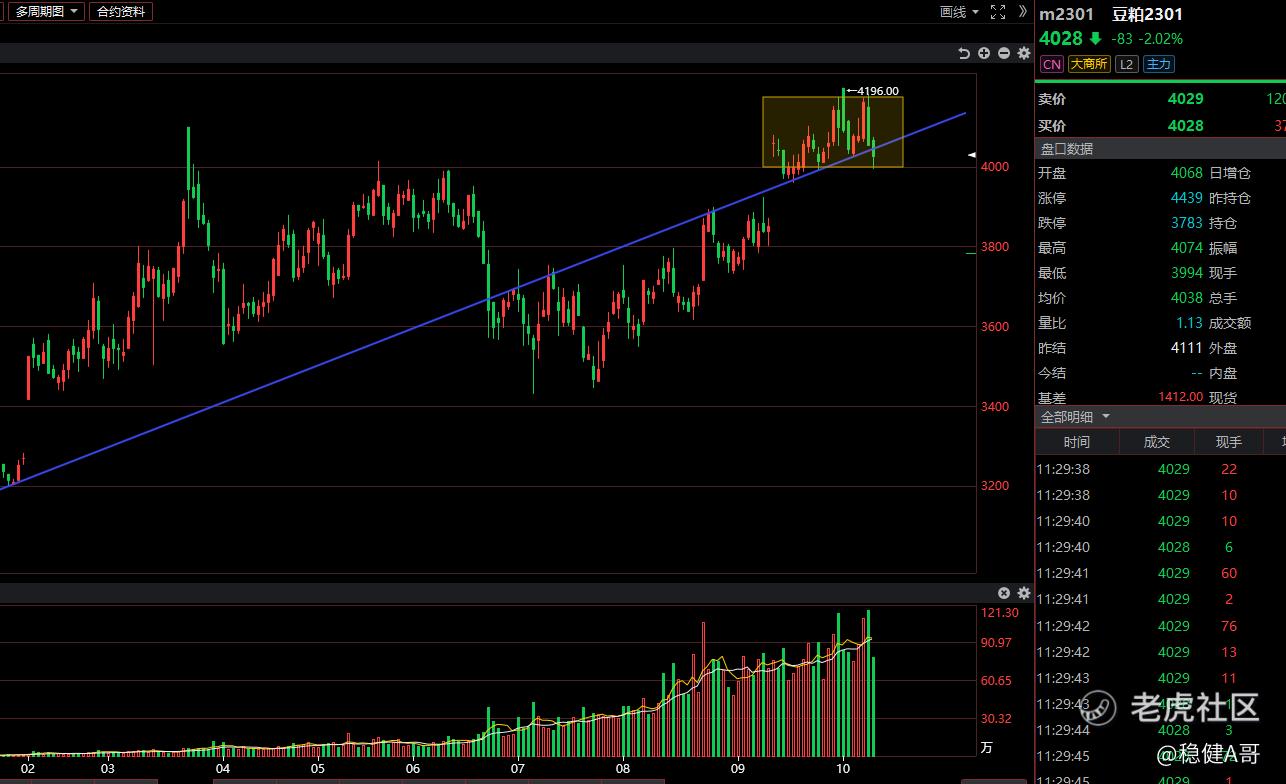1286x784 pixels.
Task: Click the 跌停 value 3783
Action: (x=1187, y=223)
